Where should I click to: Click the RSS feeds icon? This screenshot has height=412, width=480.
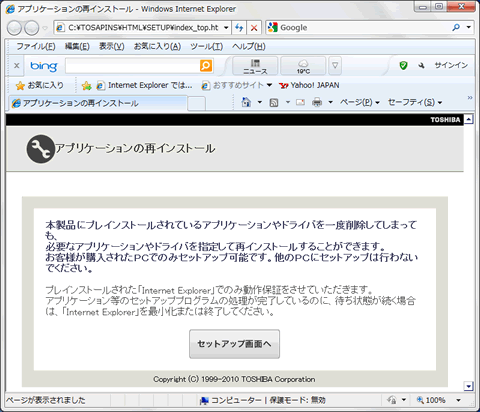click(x=274, y=102)
